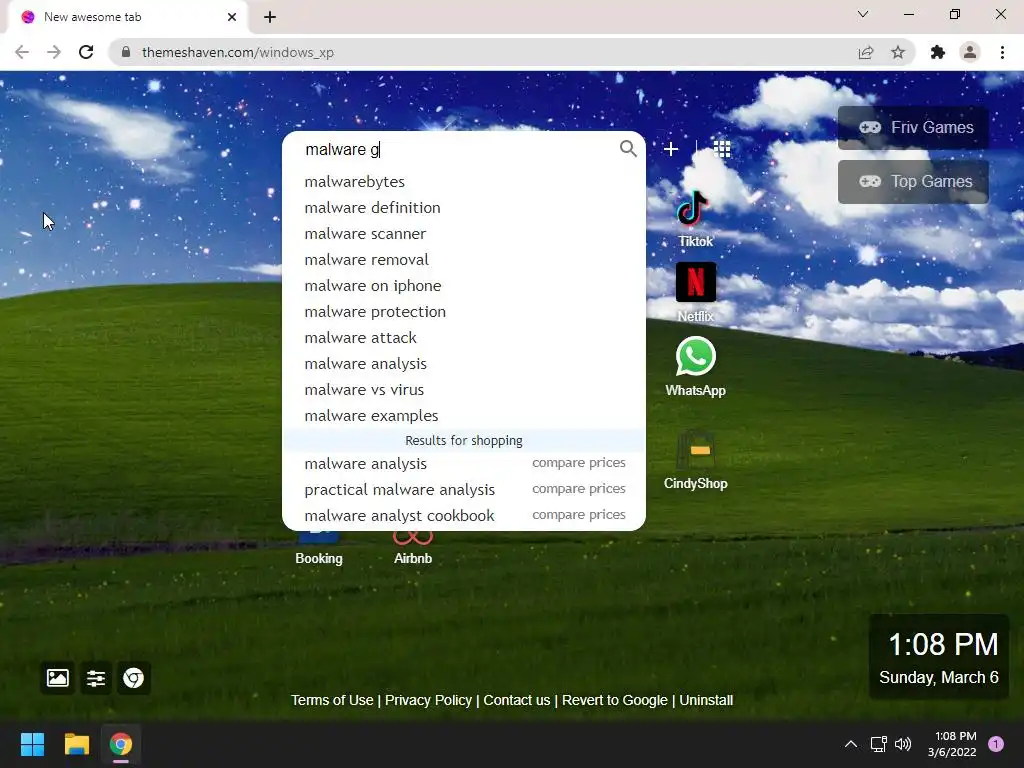Open Contact us link
Image resolution: width=1024 pixels, height=768 pixels.
(517, 700)
